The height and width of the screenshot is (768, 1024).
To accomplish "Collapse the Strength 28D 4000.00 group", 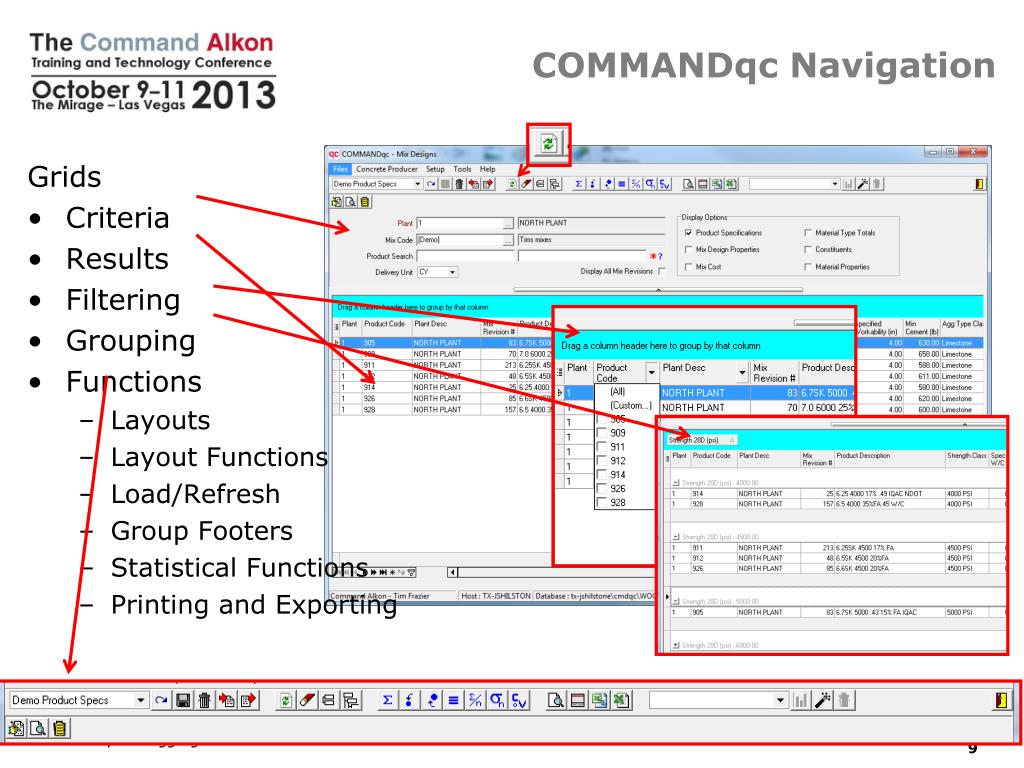I will tap(676, 483).
